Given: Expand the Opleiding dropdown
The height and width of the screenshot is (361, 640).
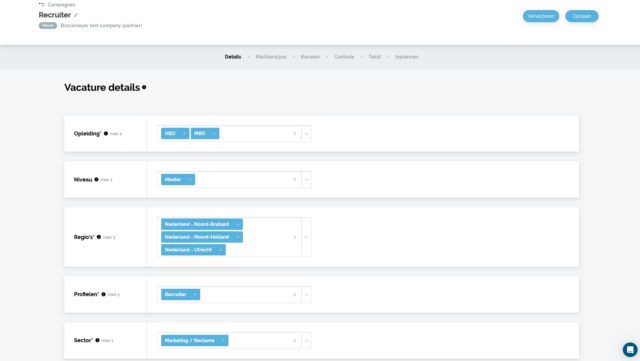Looking at the screenshot, I should 307,134.
